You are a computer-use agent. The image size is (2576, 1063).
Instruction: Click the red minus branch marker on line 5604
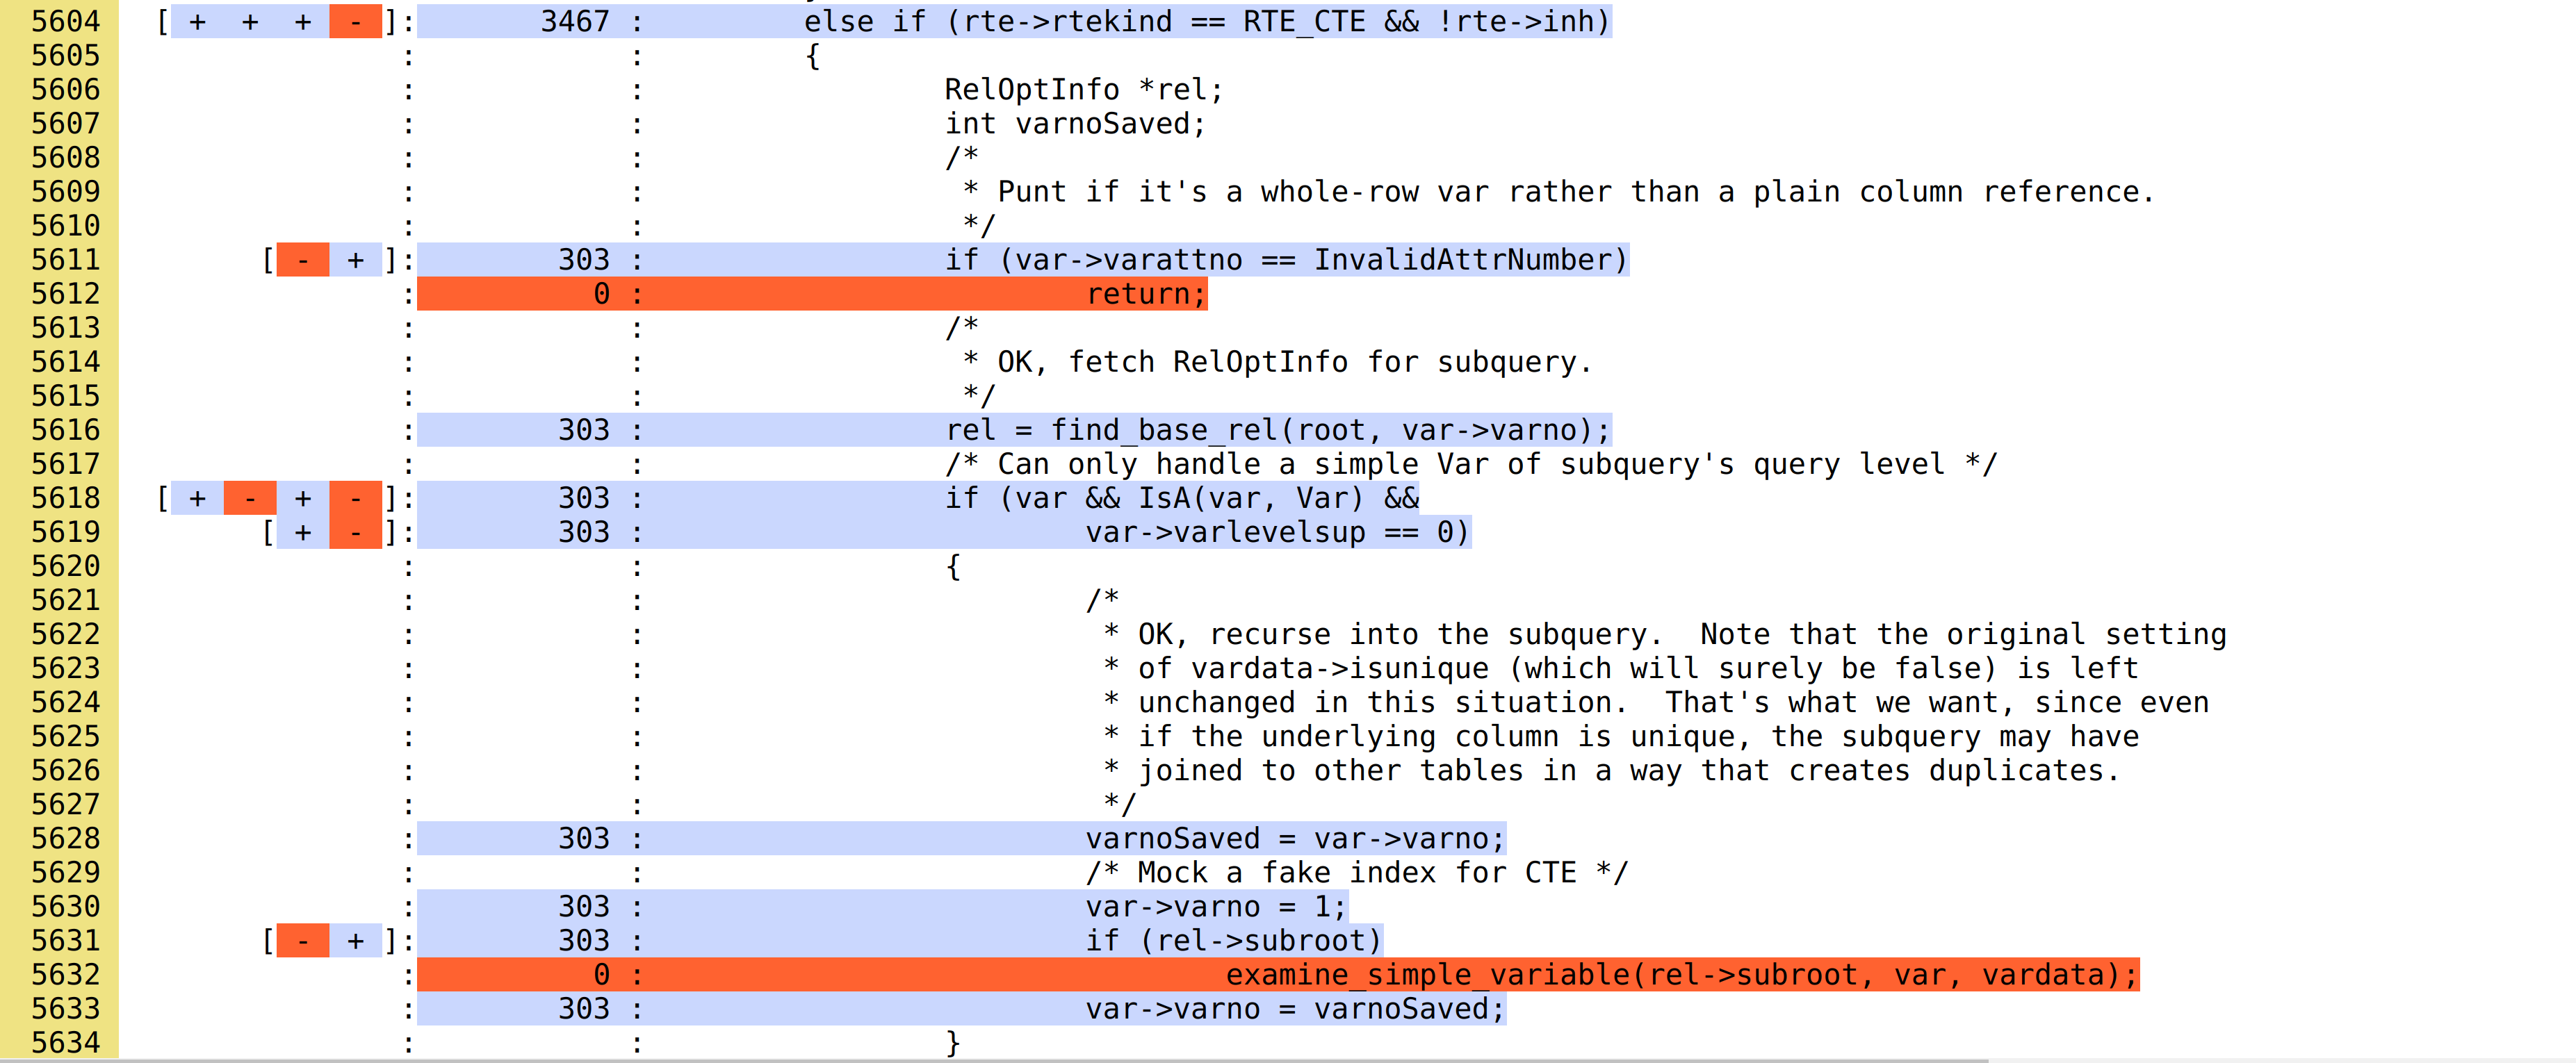pos(355,22)
